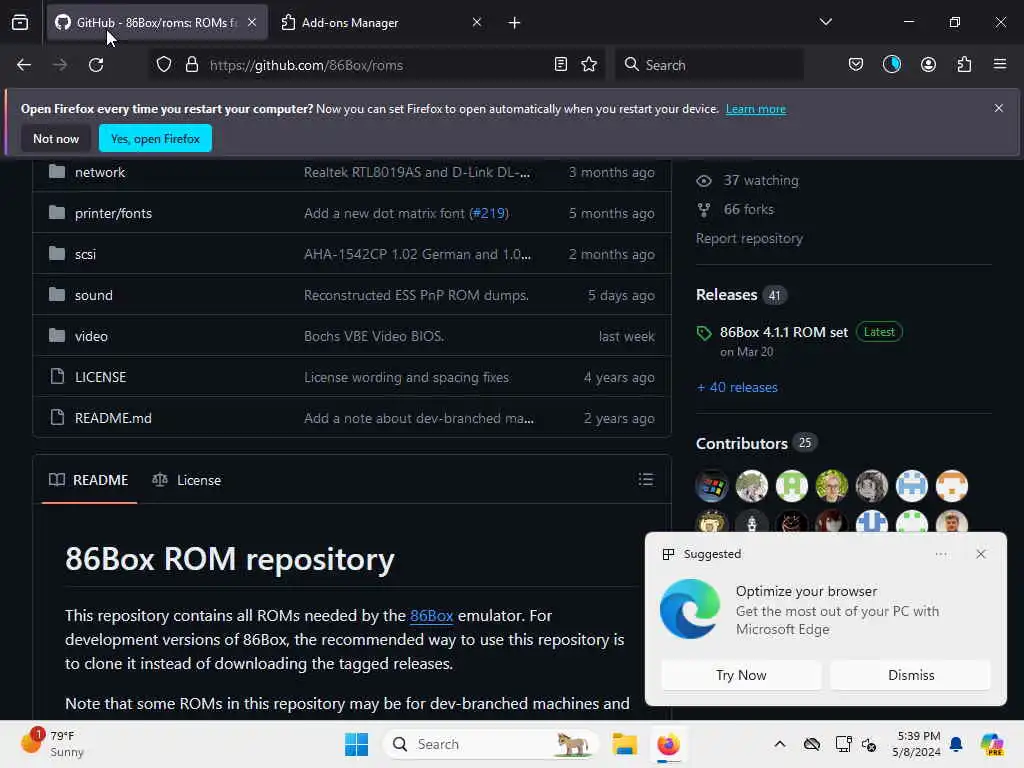Open pull request #219 link
Viewport: 1024px width, 768px height.
pyautogui.click(x=488, y=214)
